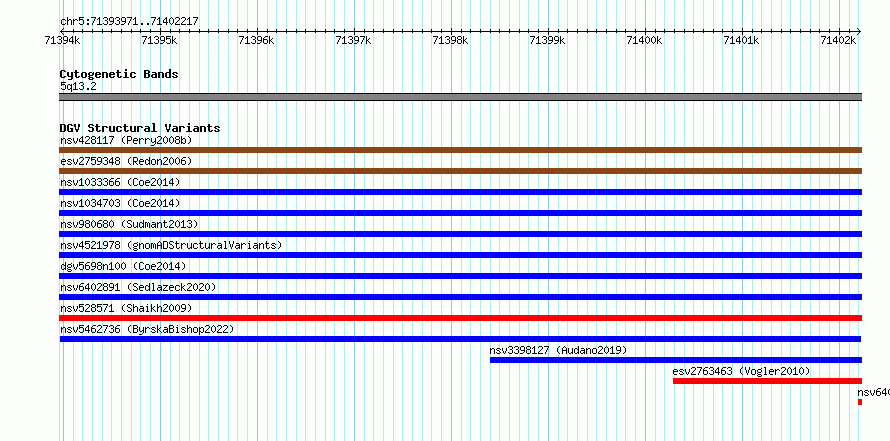Click the small red variant under nsv64
This screenshot has width=890, height=441.
tap(860, 402)
